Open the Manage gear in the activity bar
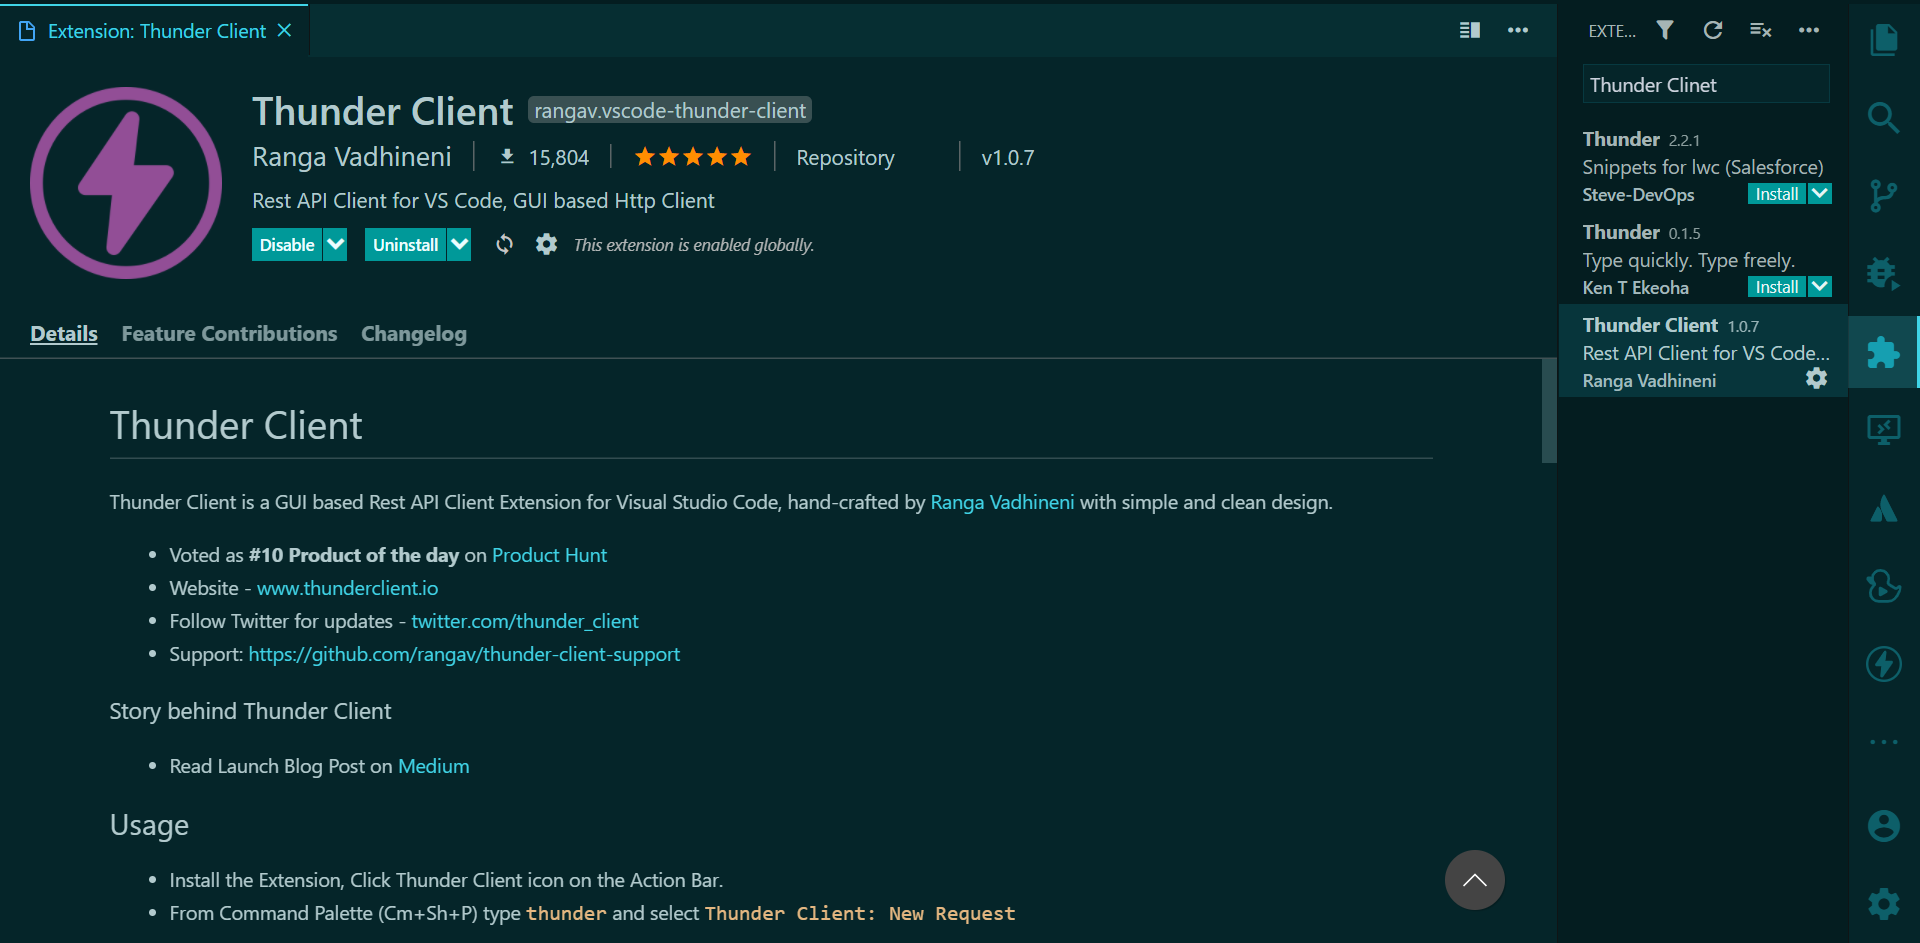This screenshot has height=943, width=1920. pyautogui.click(x=1884, y=904)
